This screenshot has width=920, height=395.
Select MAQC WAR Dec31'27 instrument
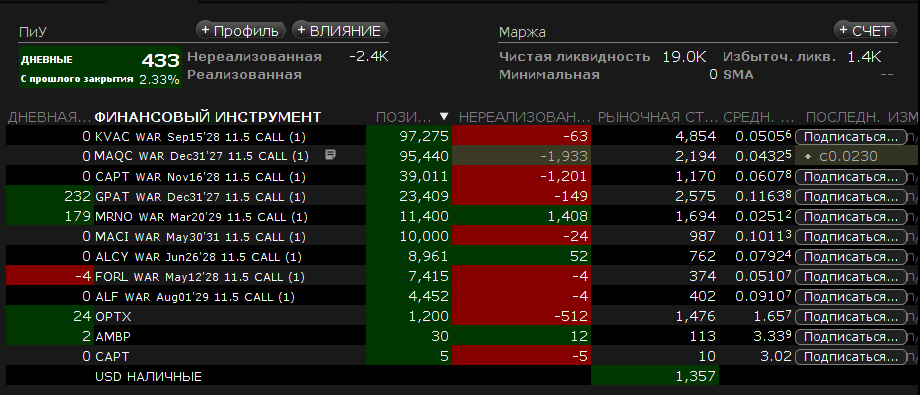click(201, 156)
